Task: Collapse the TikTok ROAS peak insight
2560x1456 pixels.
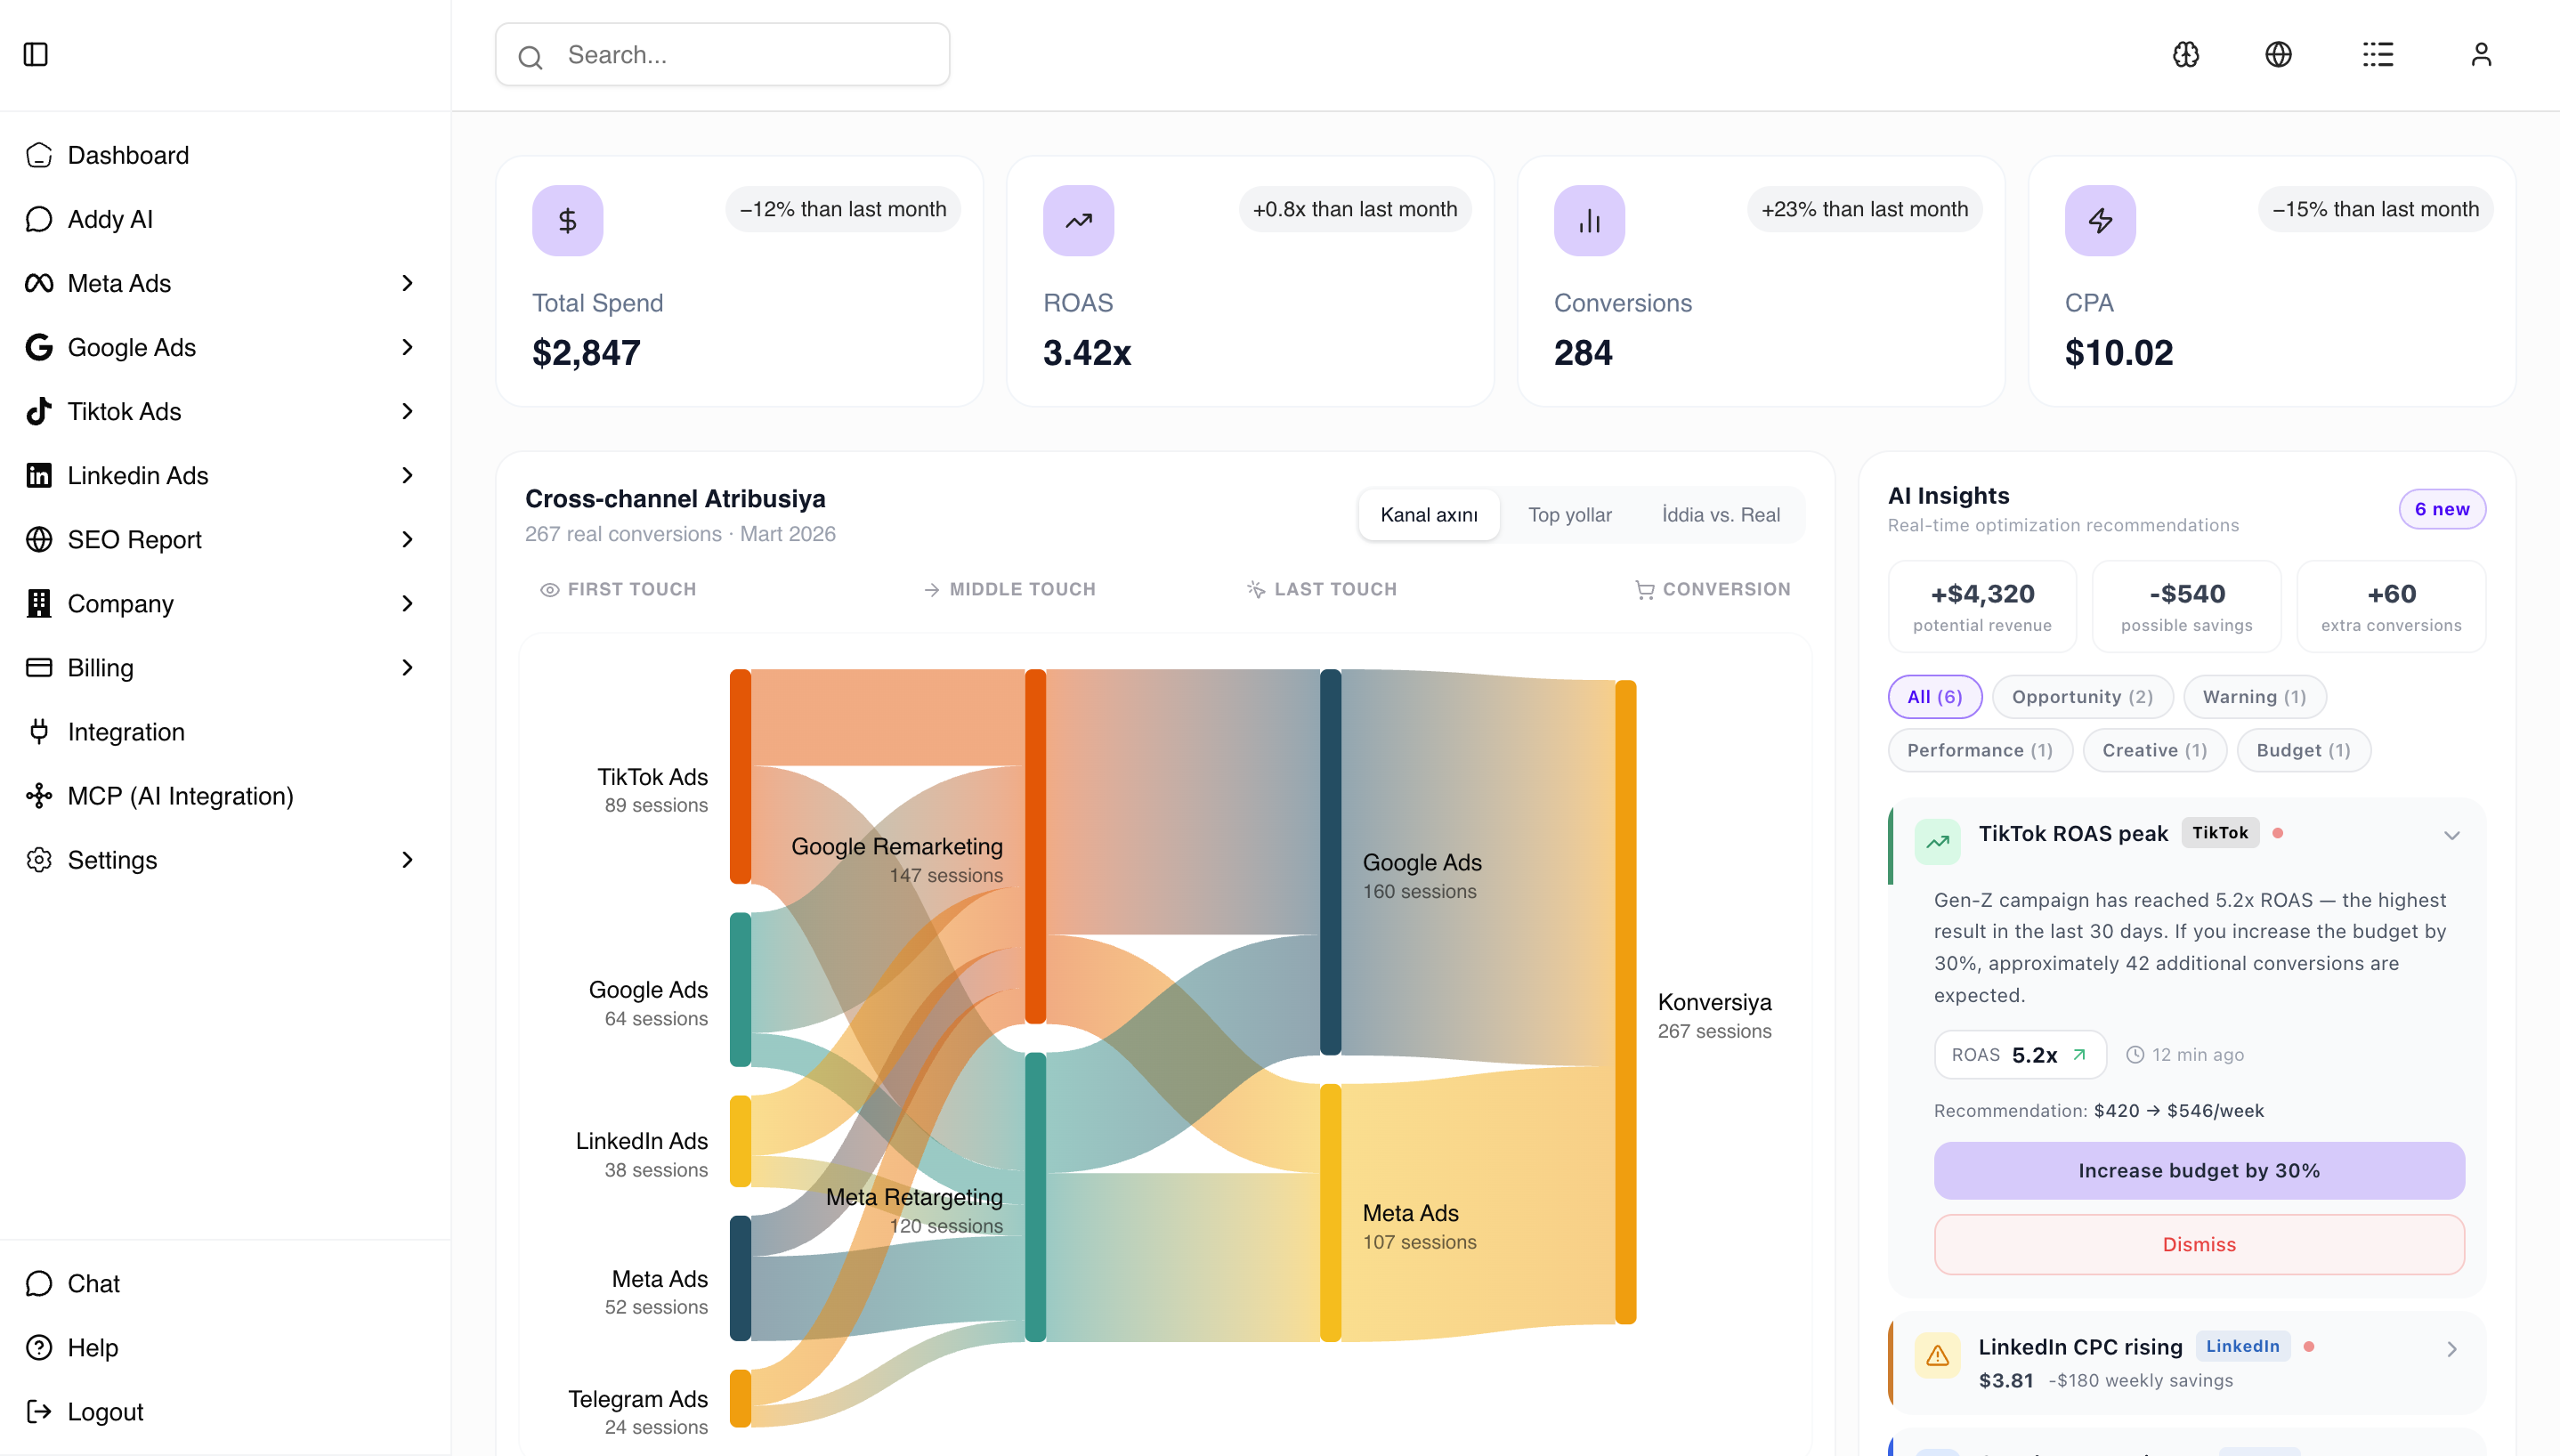Action: click(2451, 835)
